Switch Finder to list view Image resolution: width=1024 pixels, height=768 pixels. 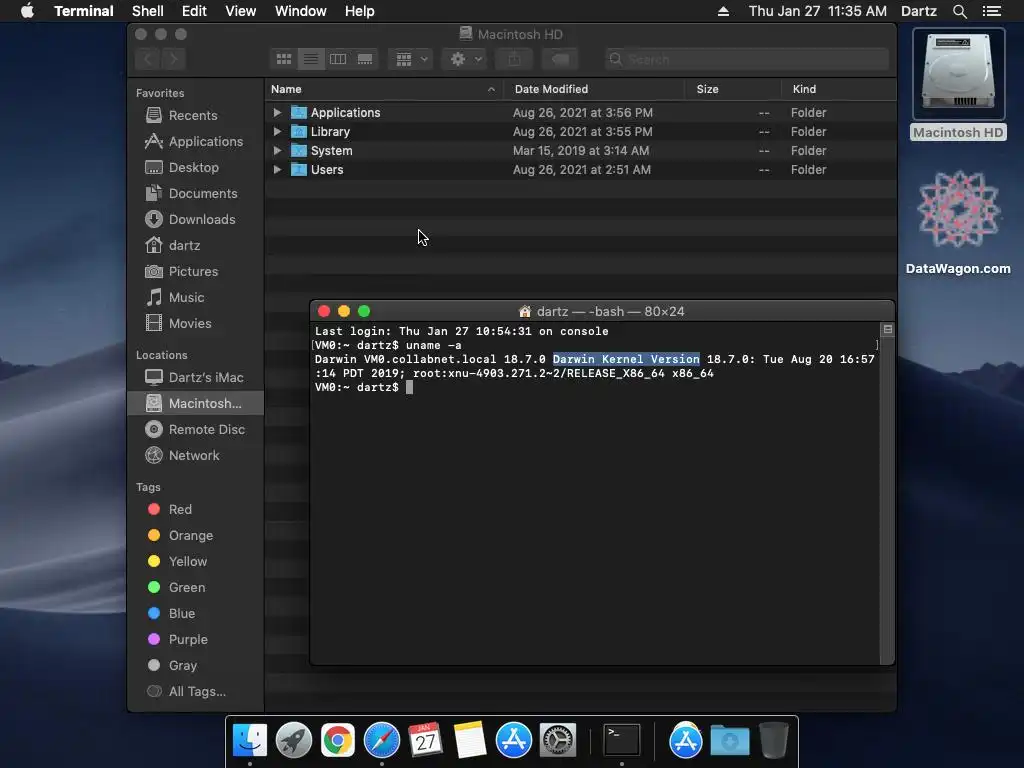click(311, 59)
